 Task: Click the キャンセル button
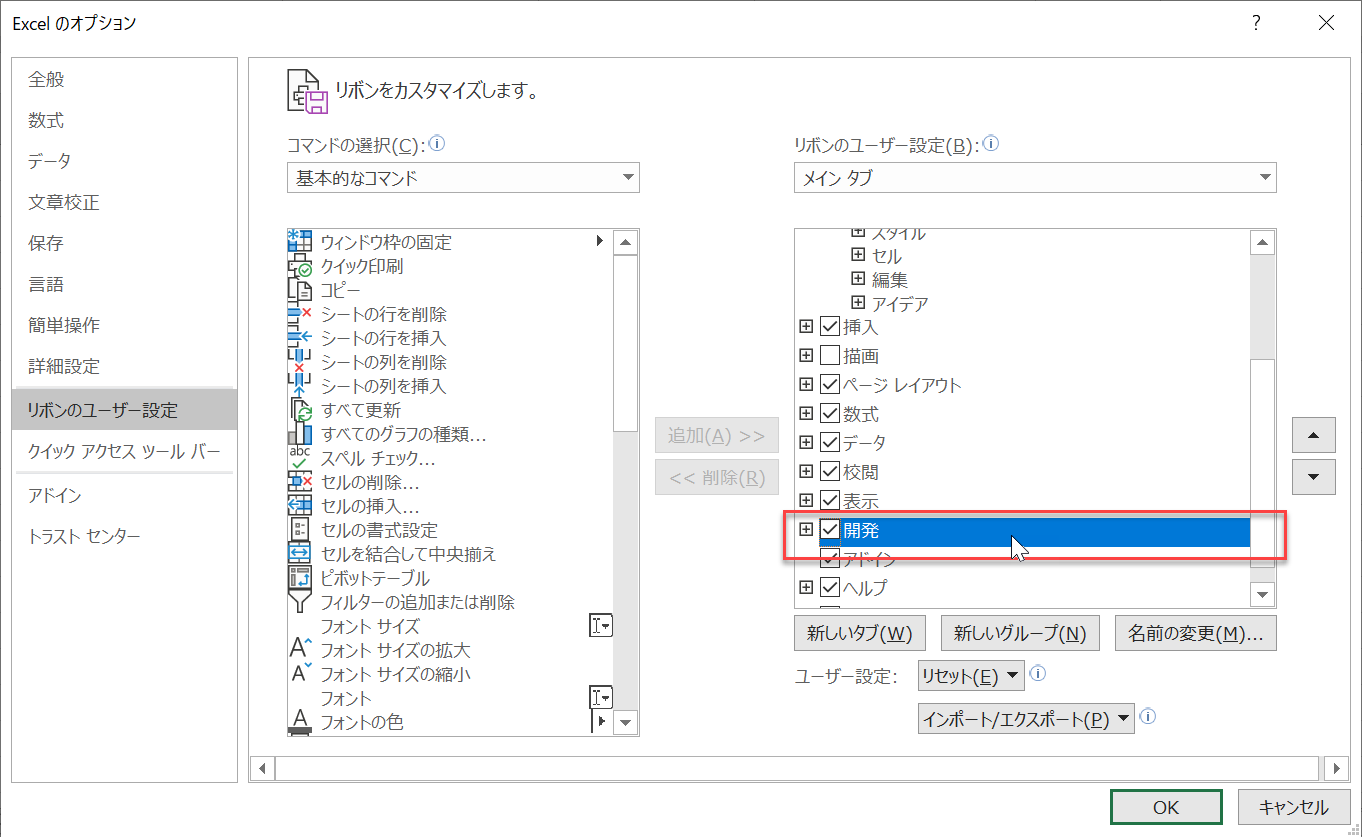click(x=1293, y=807)
